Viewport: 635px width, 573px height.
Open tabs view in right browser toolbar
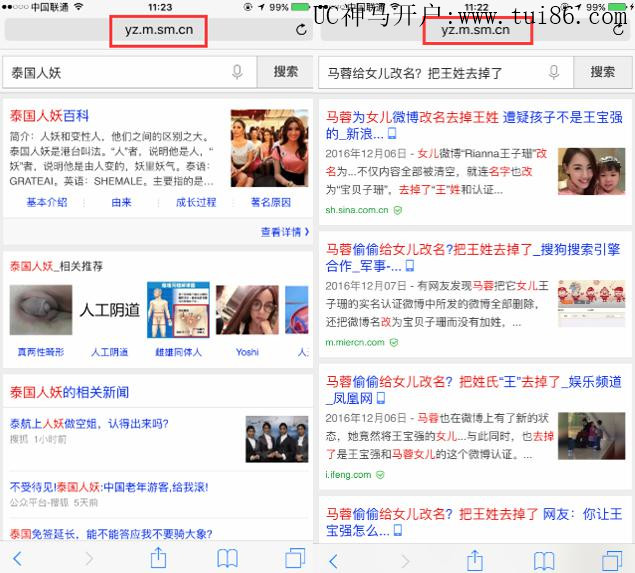click(612, 561)
